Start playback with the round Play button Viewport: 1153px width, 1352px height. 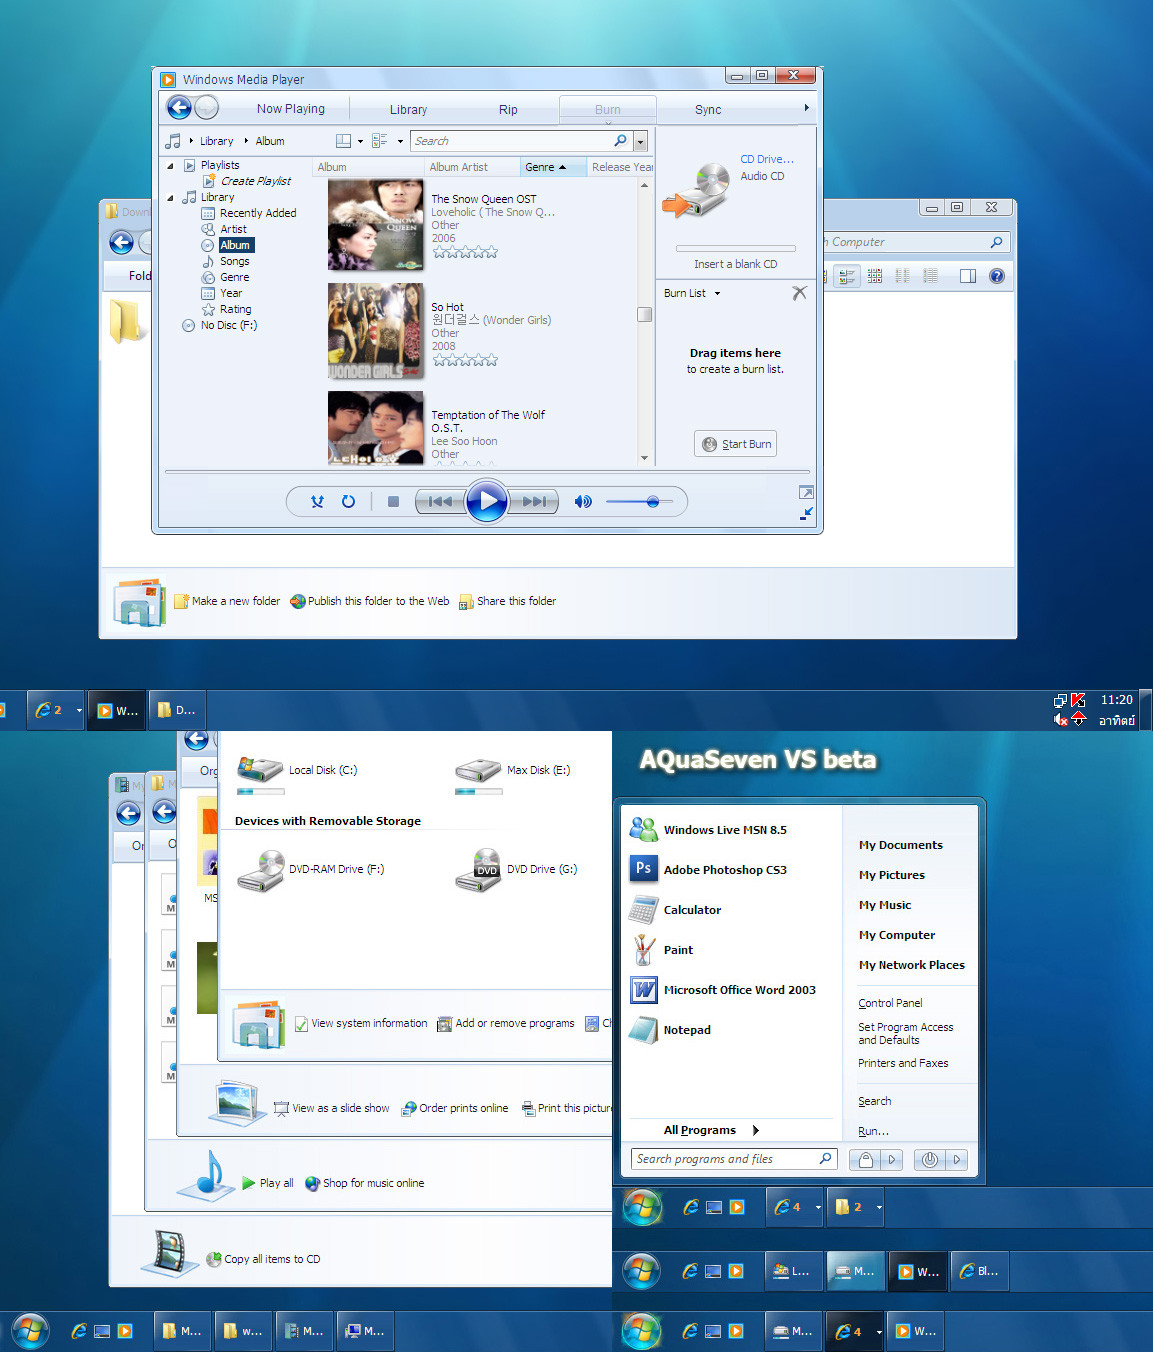click(487, 501)
